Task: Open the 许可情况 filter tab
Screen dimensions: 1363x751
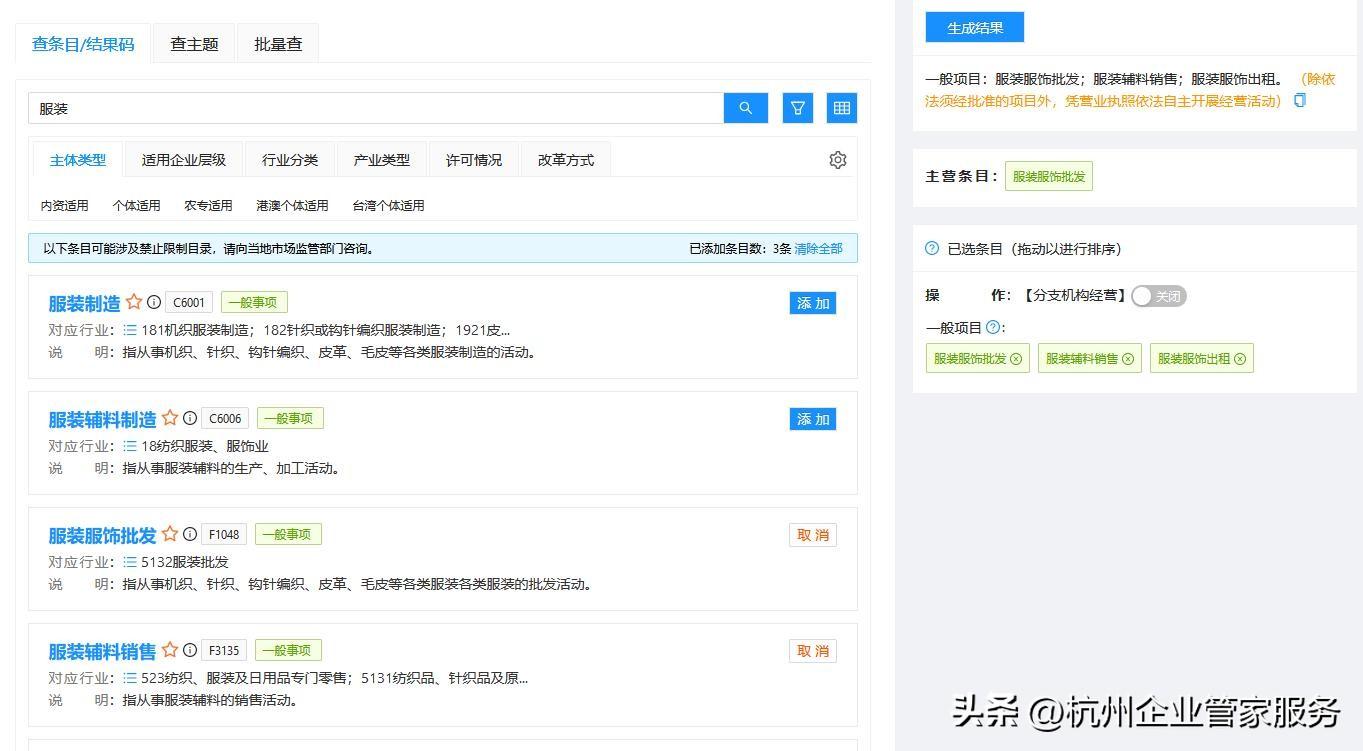Action: pyautogui.click(x=474, y=160)
